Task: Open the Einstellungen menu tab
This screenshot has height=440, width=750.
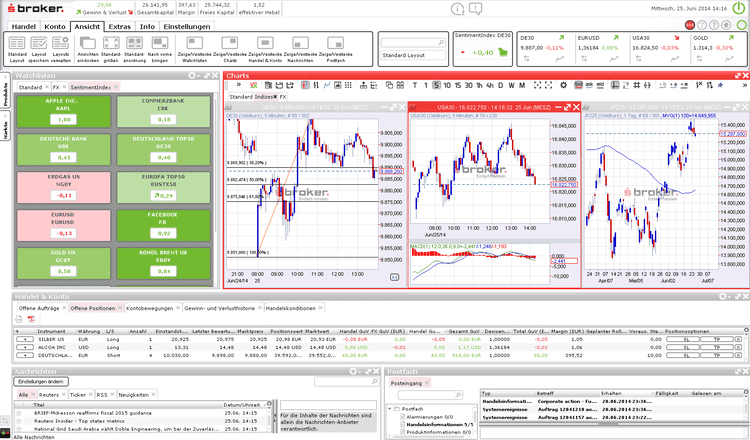Action: coord(187,27)
